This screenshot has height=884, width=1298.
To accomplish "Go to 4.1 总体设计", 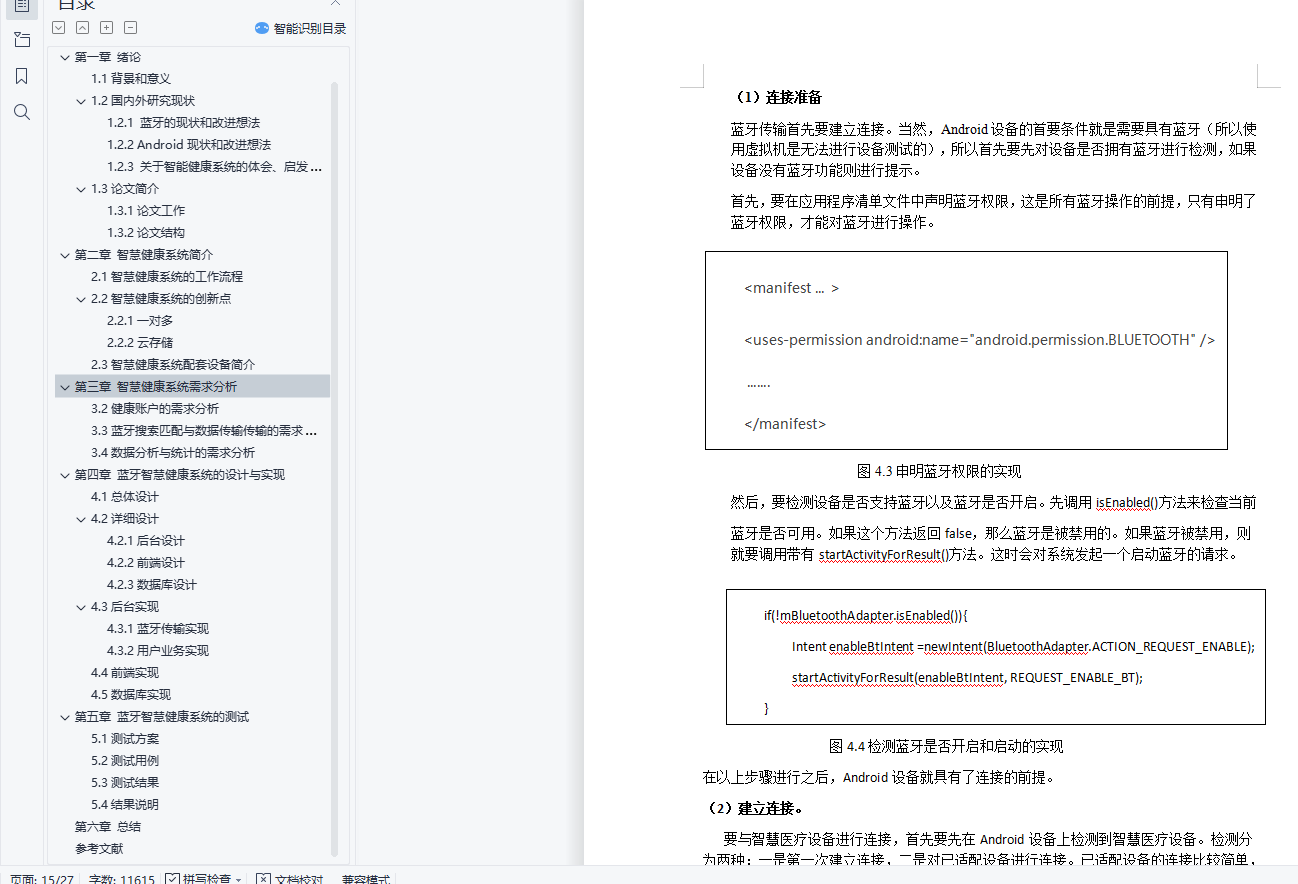I will [x=125, y=497].
